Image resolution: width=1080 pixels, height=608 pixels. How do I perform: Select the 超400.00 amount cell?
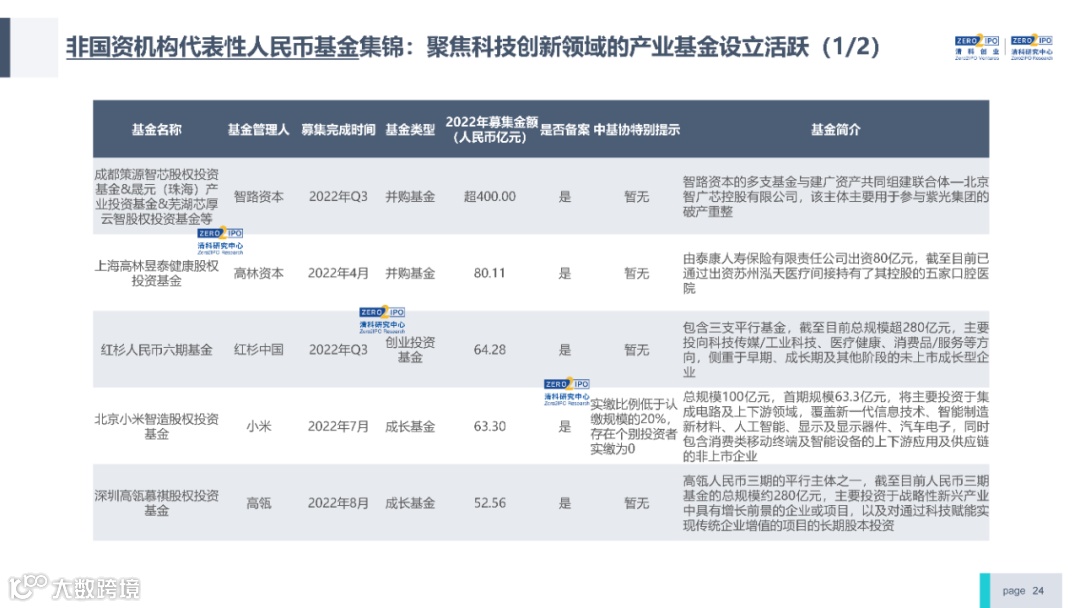coord(490,197)
